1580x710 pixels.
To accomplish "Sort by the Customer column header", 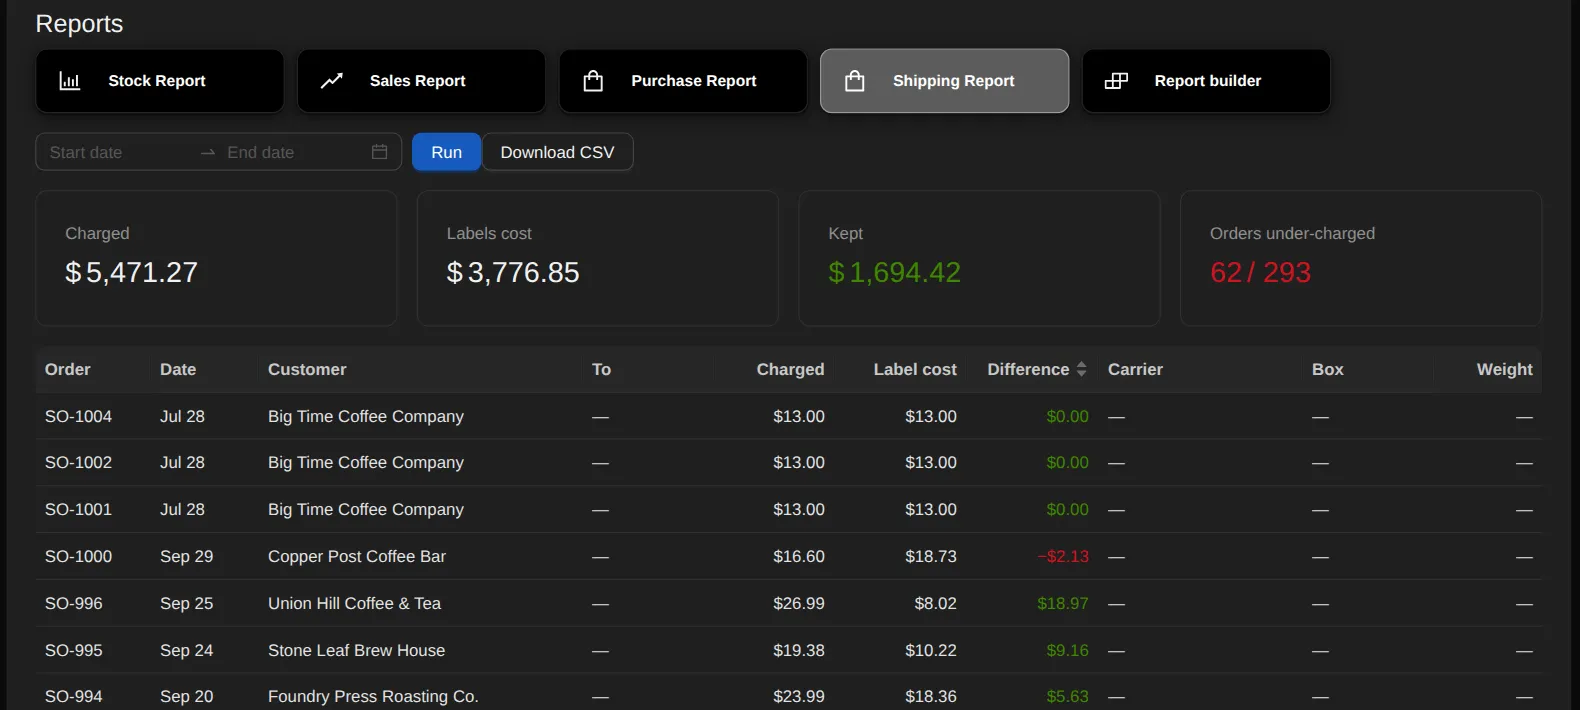I will click(x=307, y=369).
